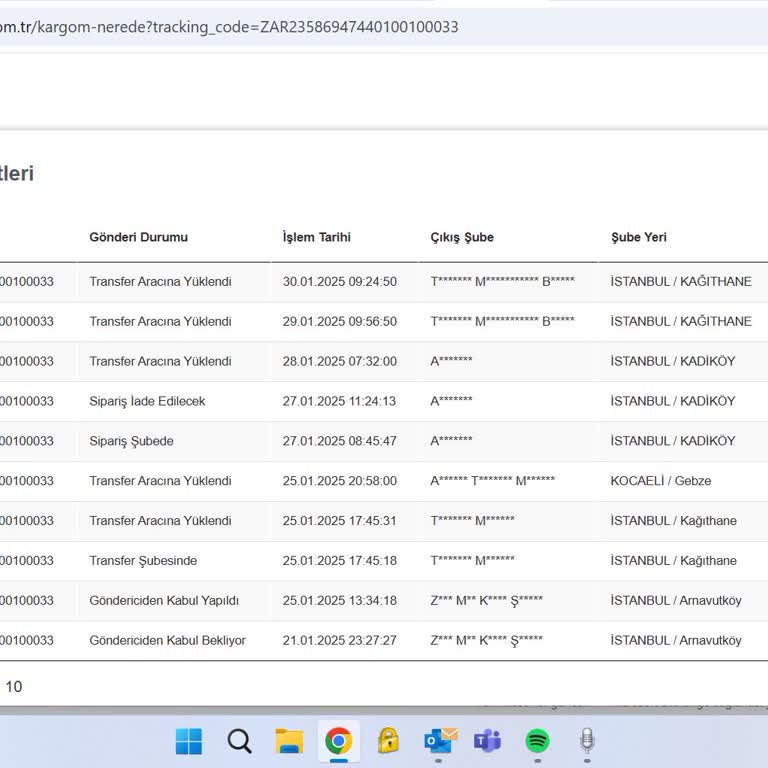The image size is (768, 768).
Task: Click the Çıkış Şube column header
Action: coord(462,237)
